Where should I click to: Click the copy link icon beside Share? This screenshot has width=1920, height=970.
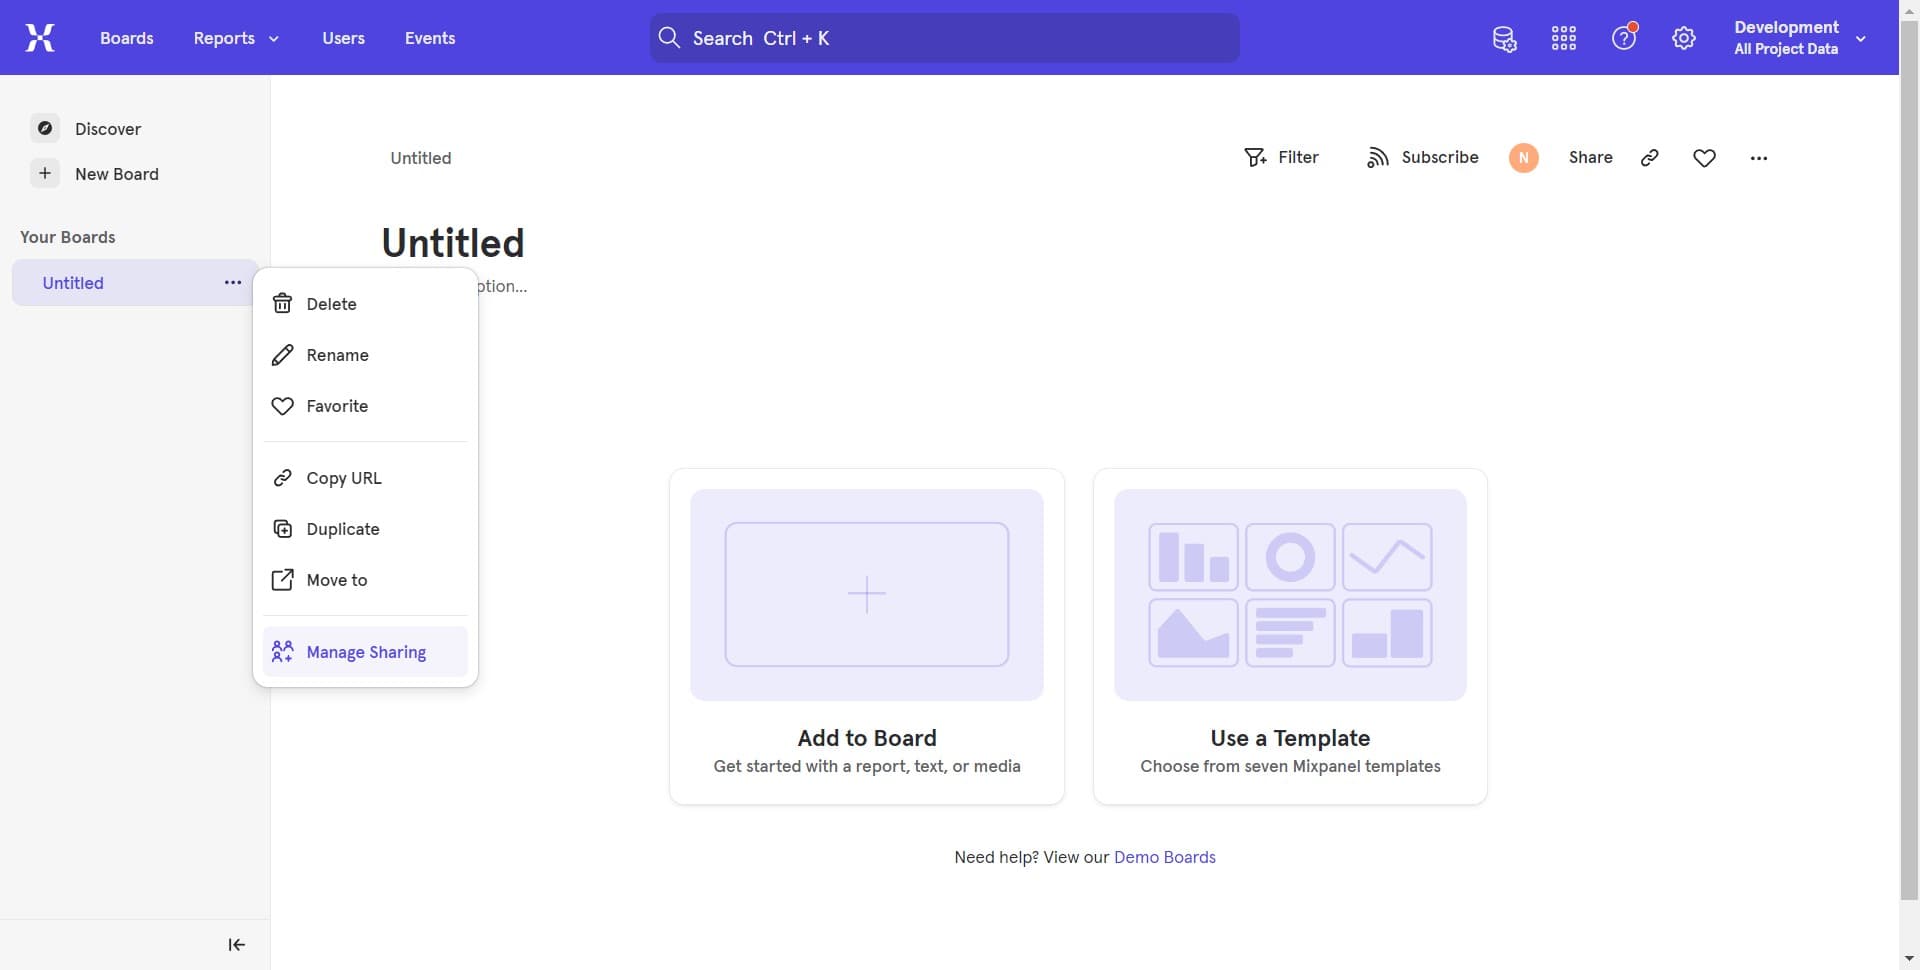[1650, 158]
